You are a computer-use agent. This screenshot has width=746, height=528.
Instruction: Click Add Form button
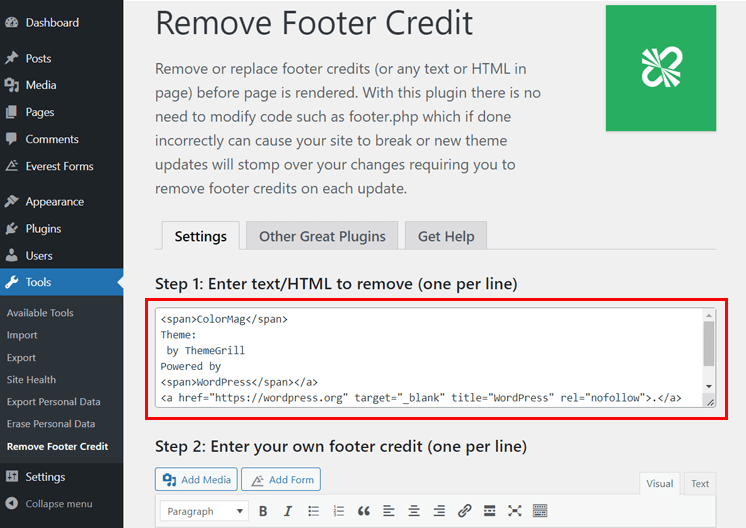(281, 479)
